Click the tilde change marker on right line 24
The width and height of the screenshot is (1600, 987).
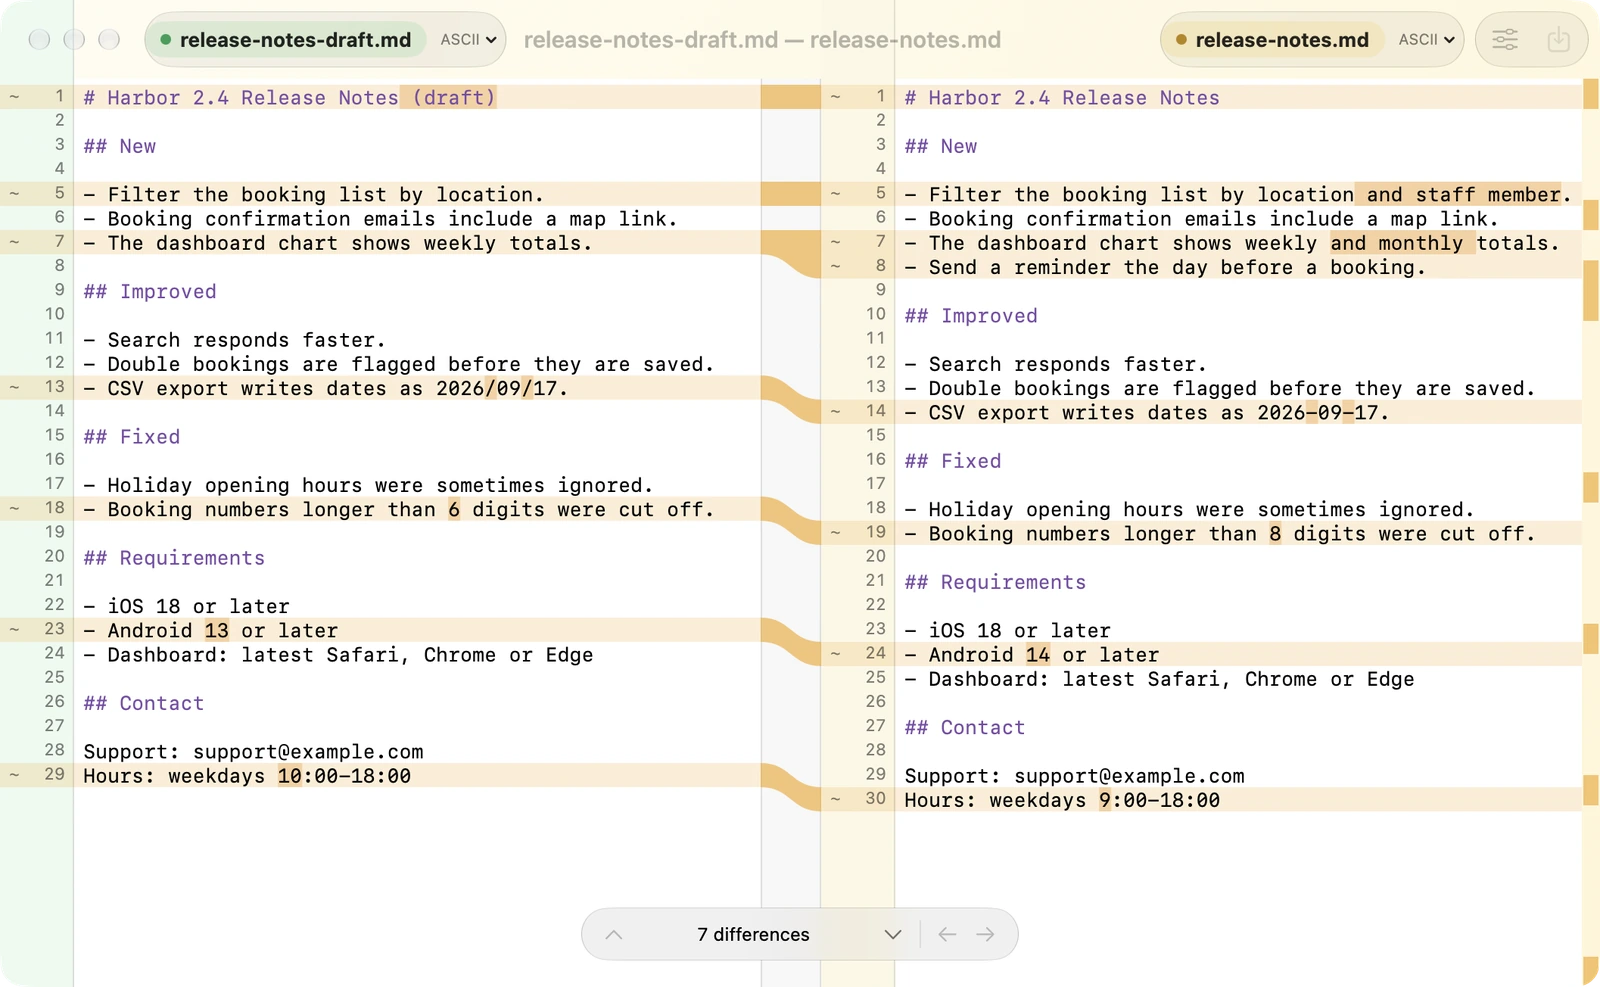click(835, 654)
